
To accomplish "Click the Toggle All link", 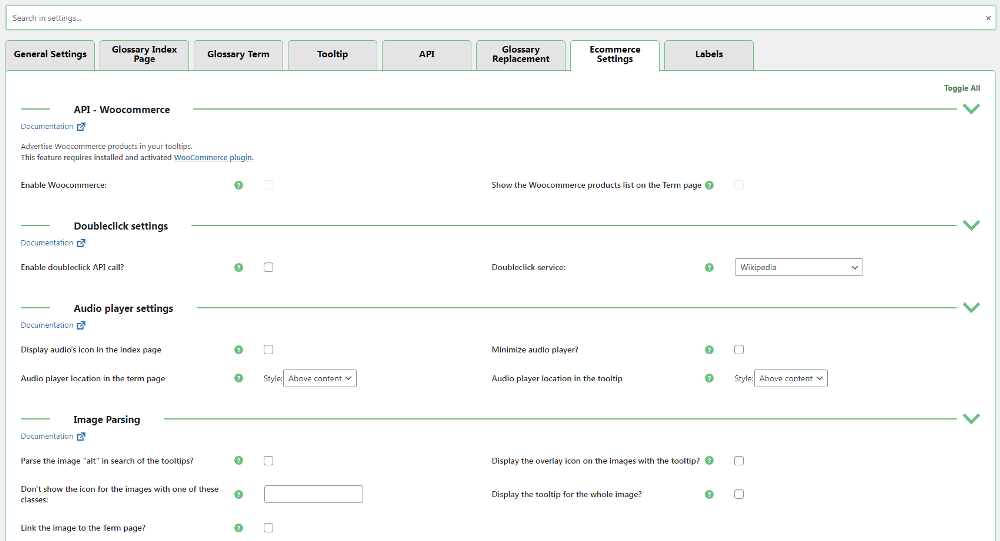I will tap(961, 88).
